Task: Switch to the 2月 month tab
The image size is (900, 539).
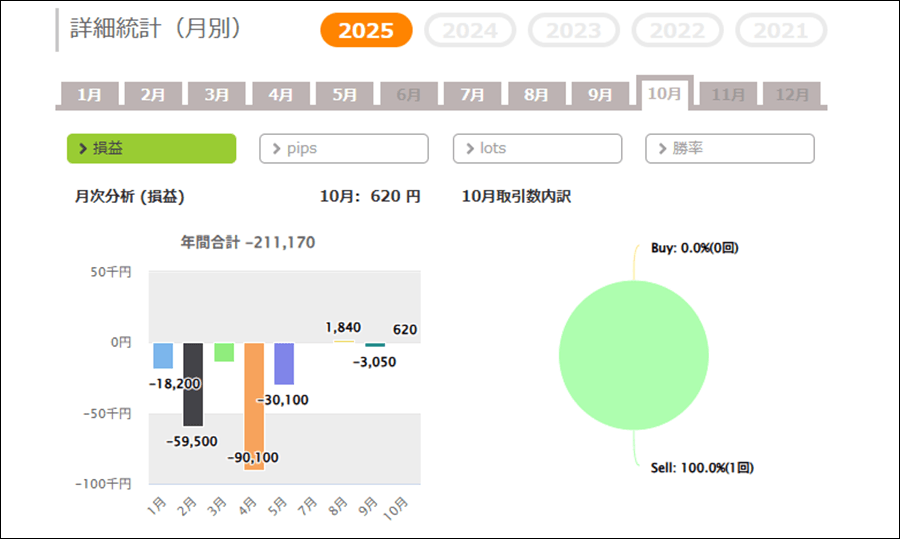Action: click(x=153, y=95)
